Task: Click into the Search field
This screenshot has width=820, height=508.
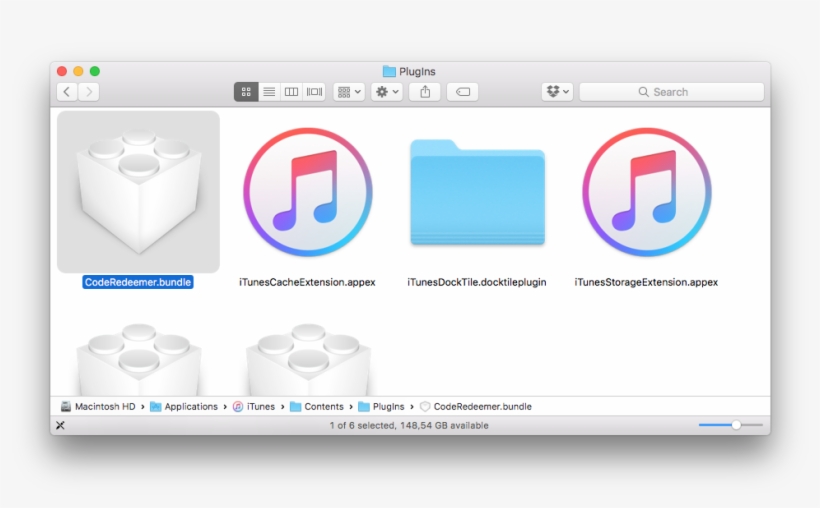Action: click(671, 92)
